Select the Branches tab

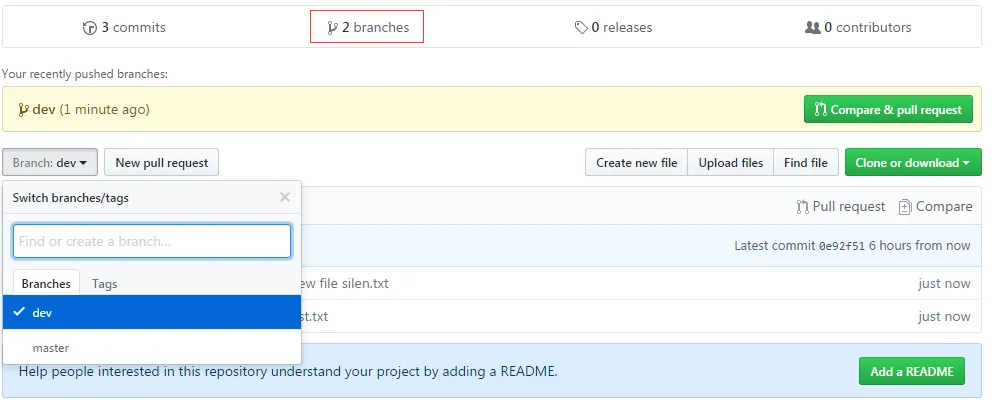[x=47, y=284]
